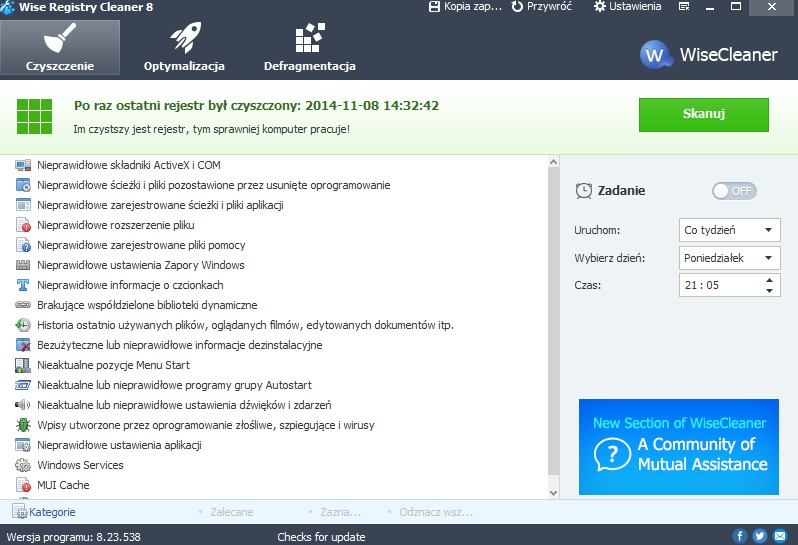
Task: Click the Windows Services gear icon
Action: coord(23,465)
